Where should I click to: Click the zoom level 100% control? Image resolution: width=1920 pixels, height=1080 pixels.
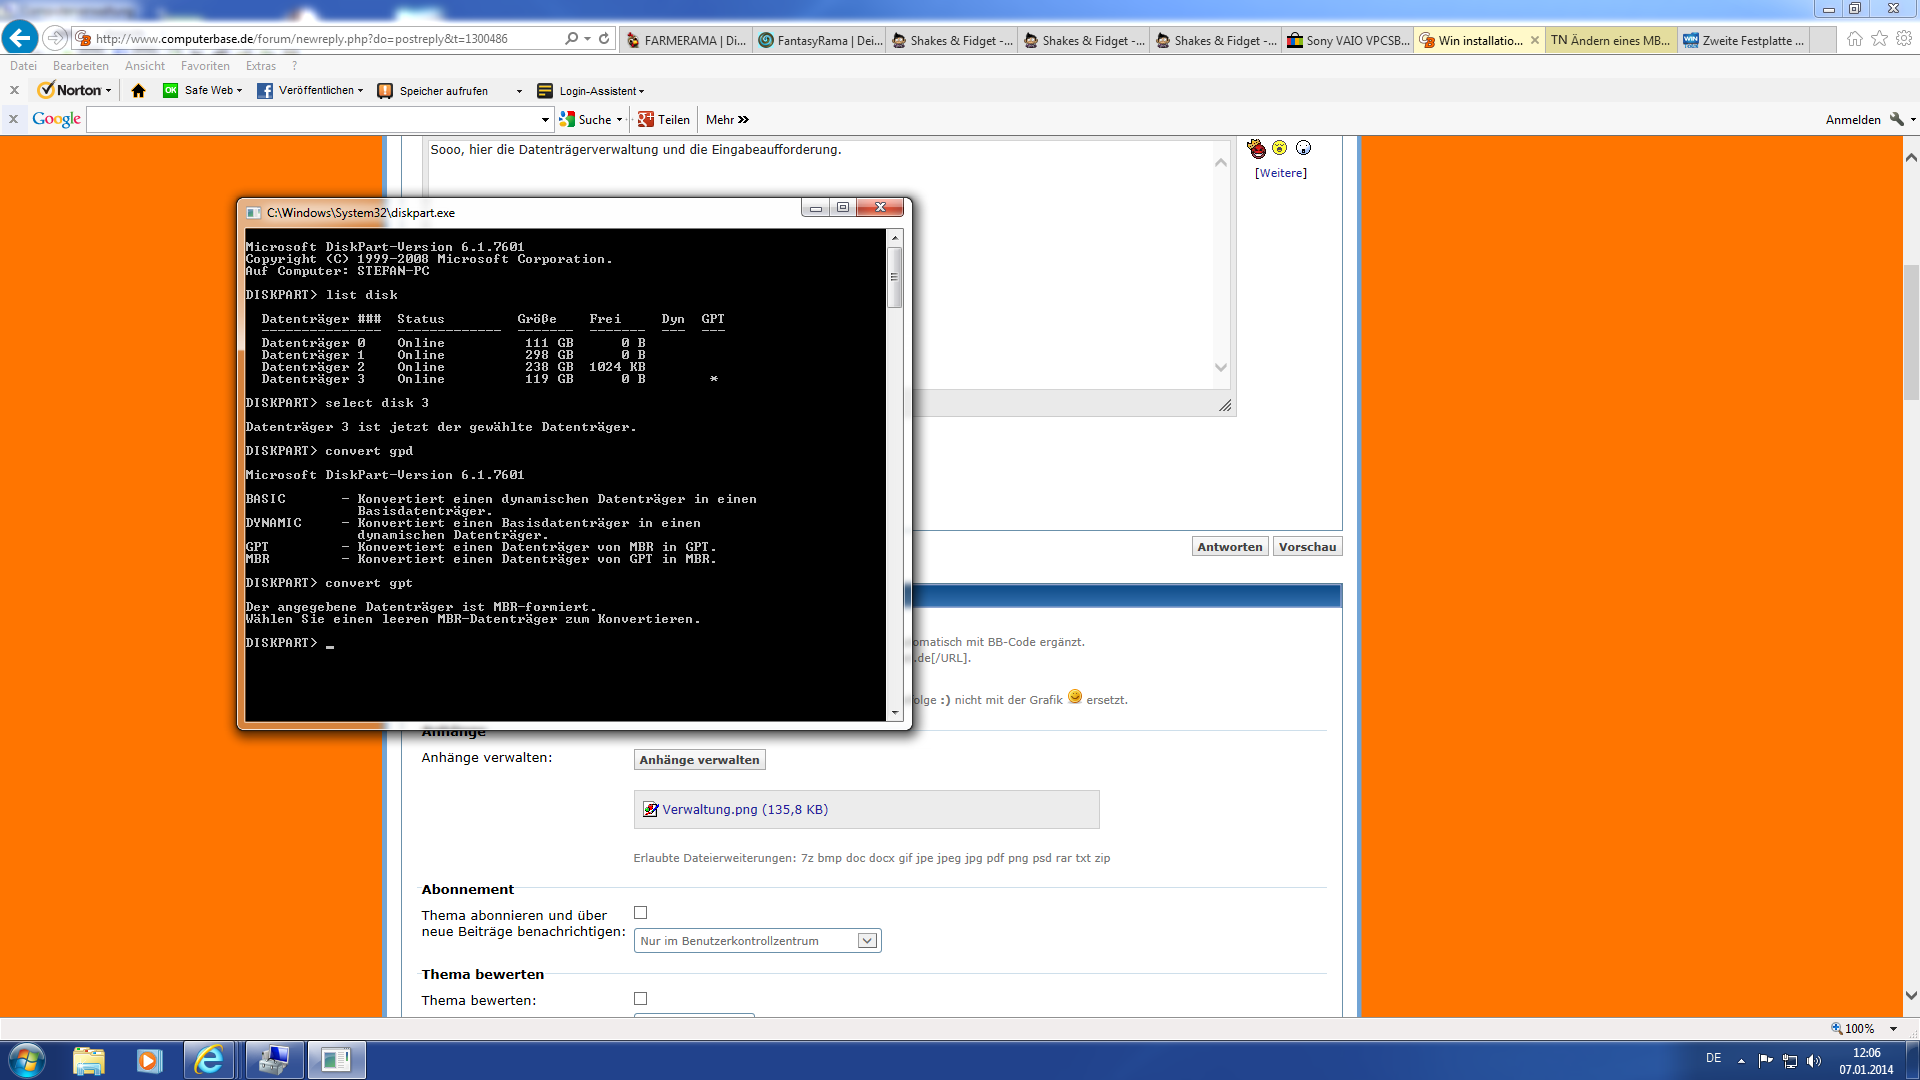[1858, 1028]
